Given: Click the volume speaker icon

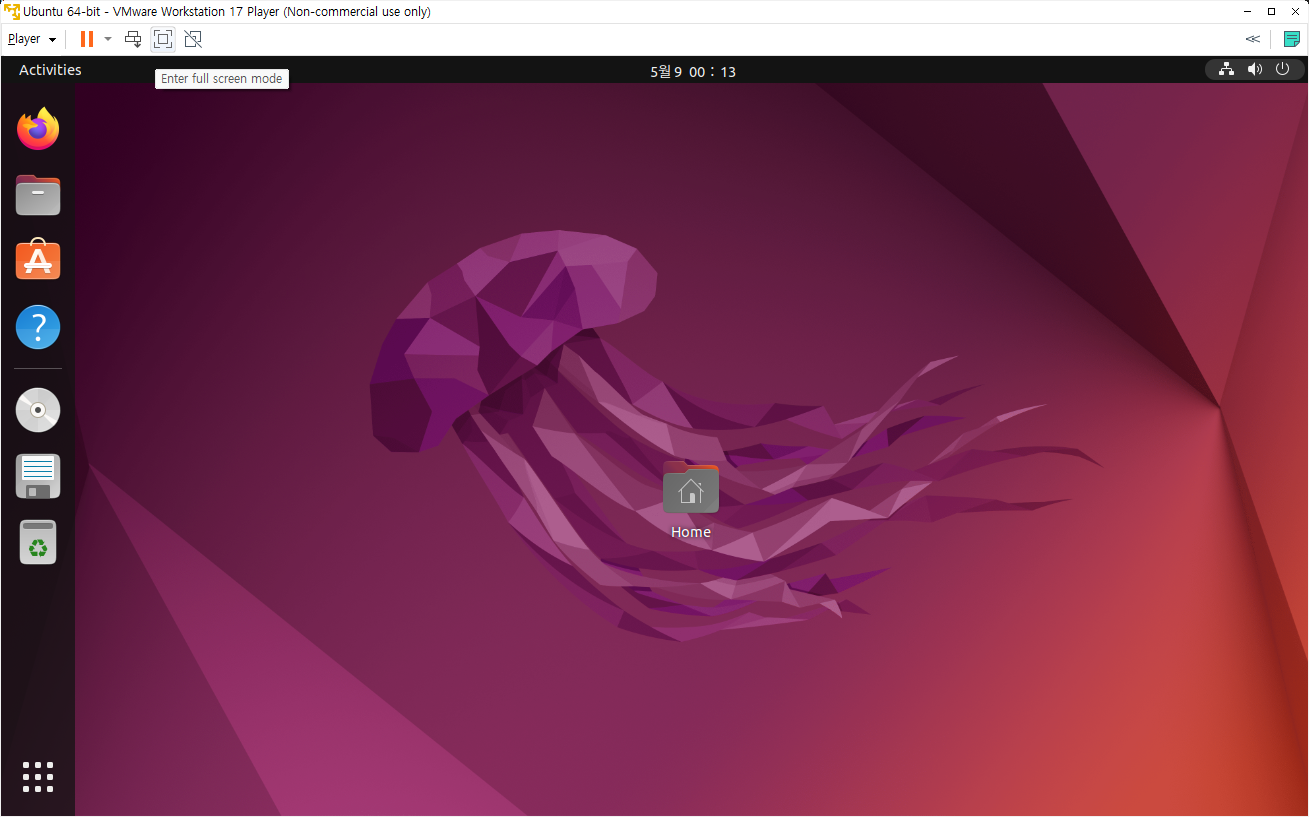Looking at the screenshot, I should [1254, 69].
